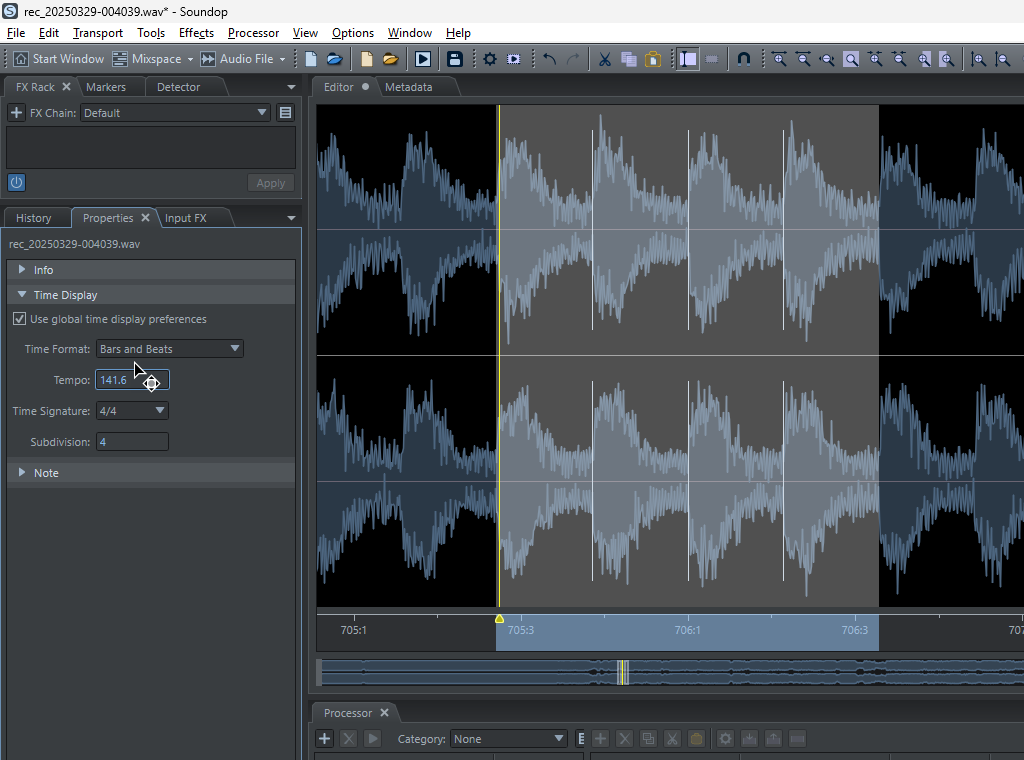Add an effect with the FX Chain plus icon
The height and width of the screenshot is (760, 1024).
coord(16,113)
